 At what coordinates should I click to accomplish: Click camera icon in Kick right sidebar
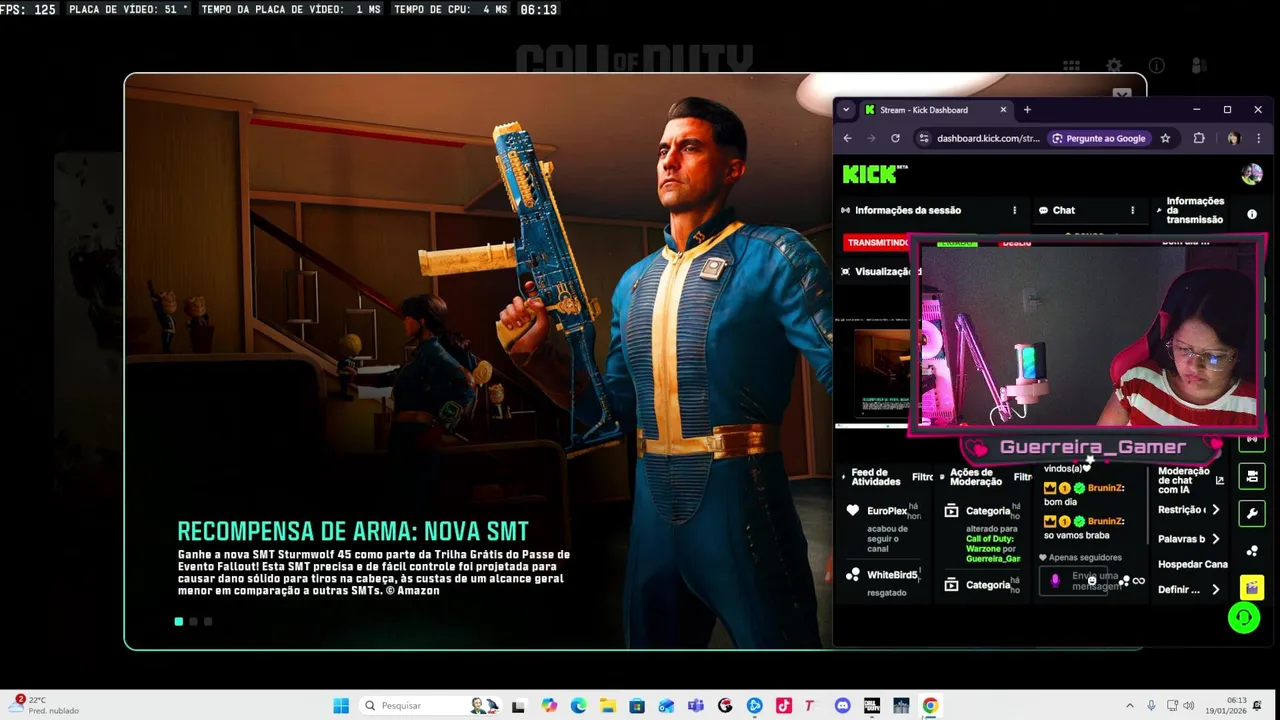(x=1251, y=476)
